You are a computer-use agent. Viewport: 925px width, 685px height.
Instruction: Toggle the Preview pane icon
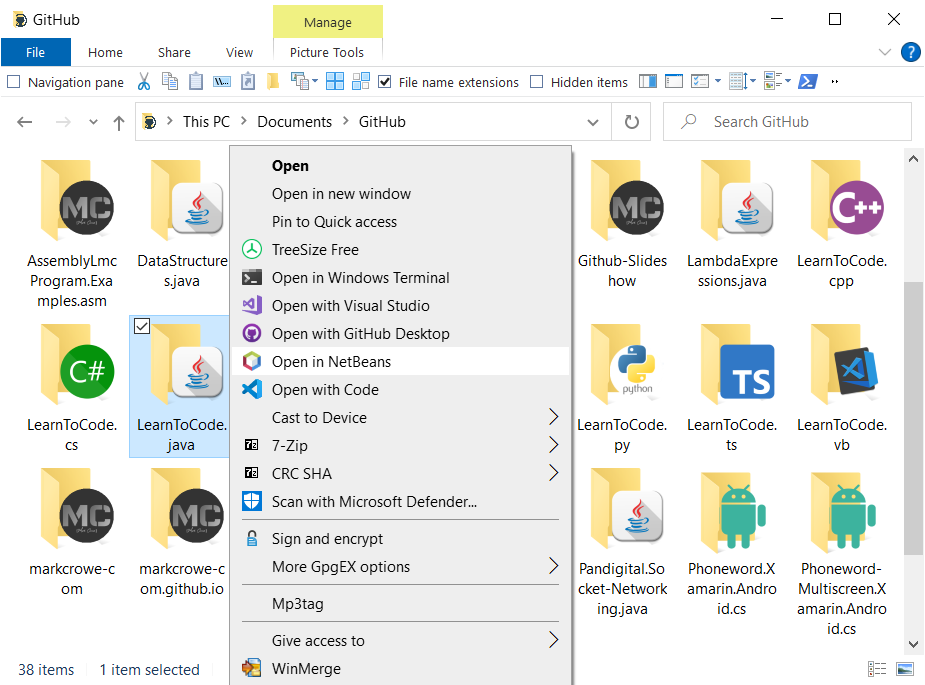[x=648, y=81]
